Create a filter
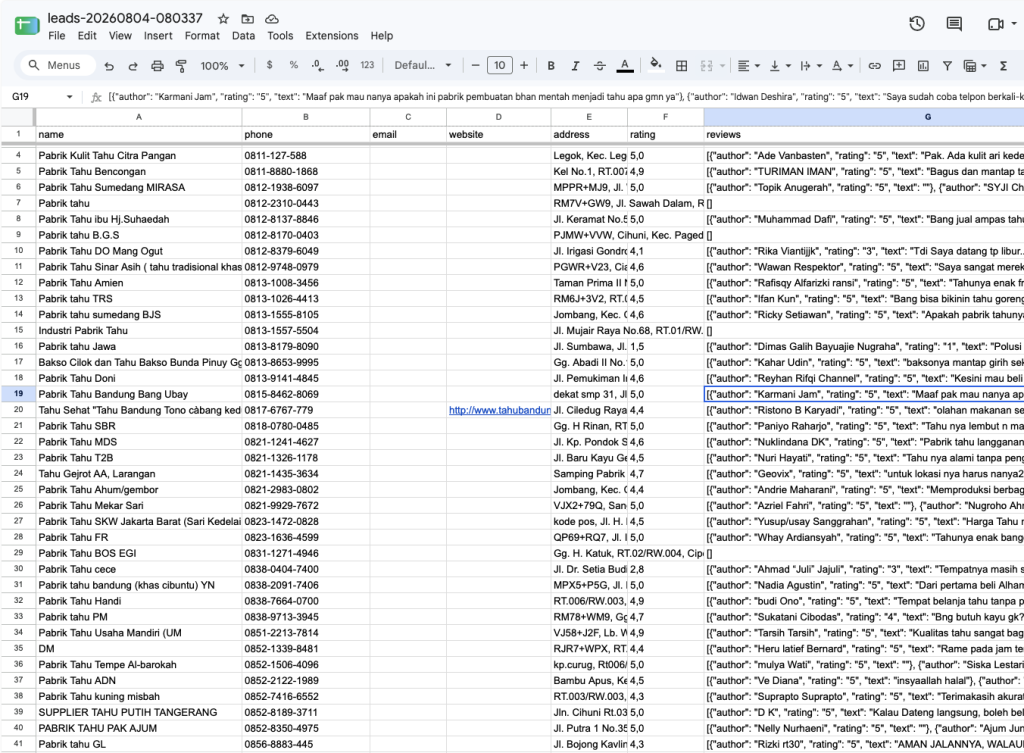 (x=947, y=65)
